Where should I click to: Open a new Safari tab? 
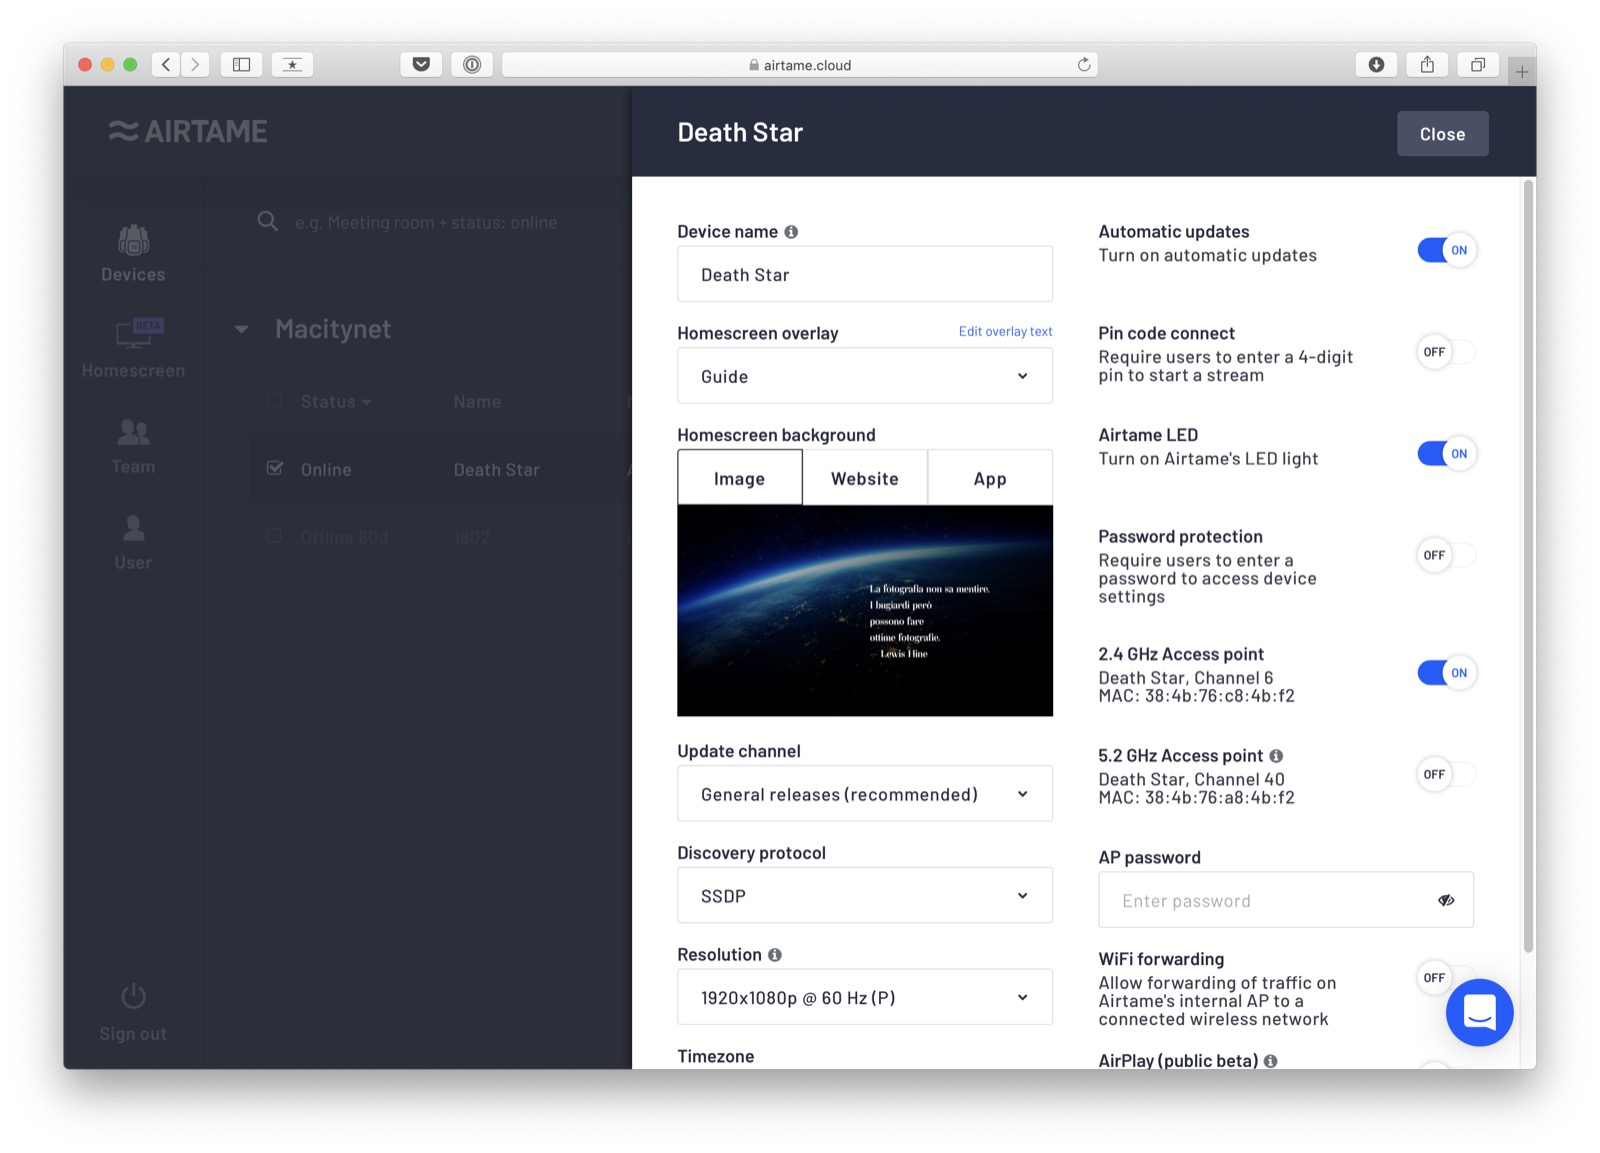point(1522,72)
